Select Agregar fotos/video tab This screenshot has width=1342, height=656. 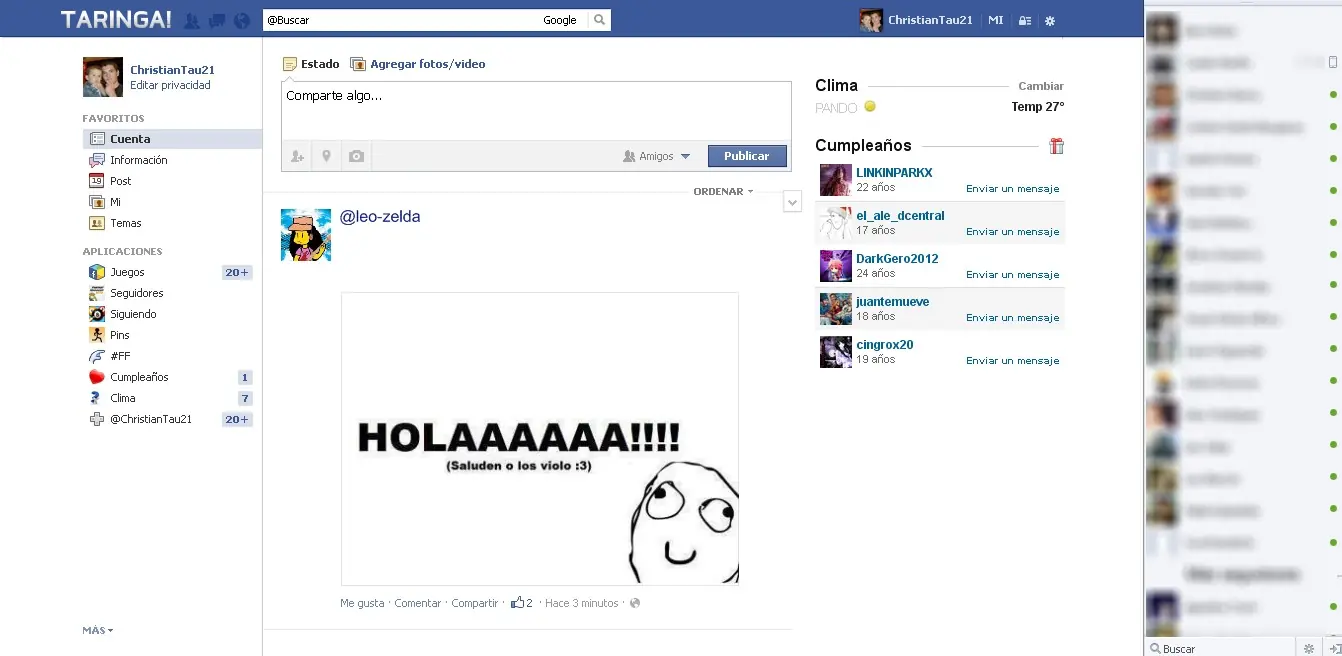click(418, 64)
